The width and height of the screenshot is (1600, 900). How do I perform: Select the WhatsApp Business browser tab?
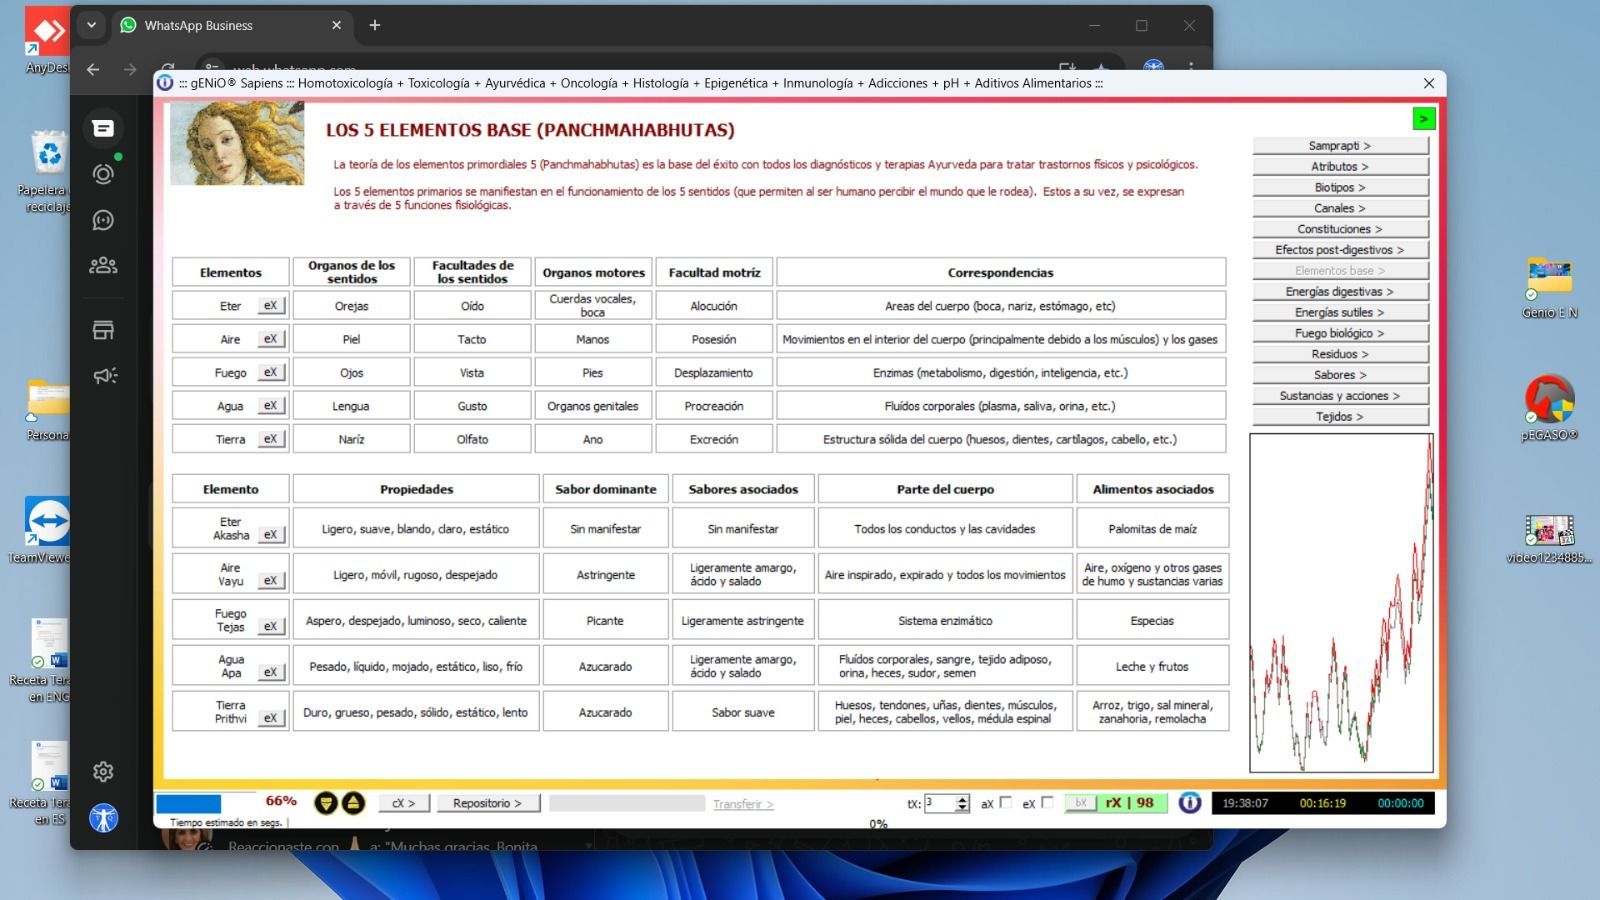click(x=228, y=25)
